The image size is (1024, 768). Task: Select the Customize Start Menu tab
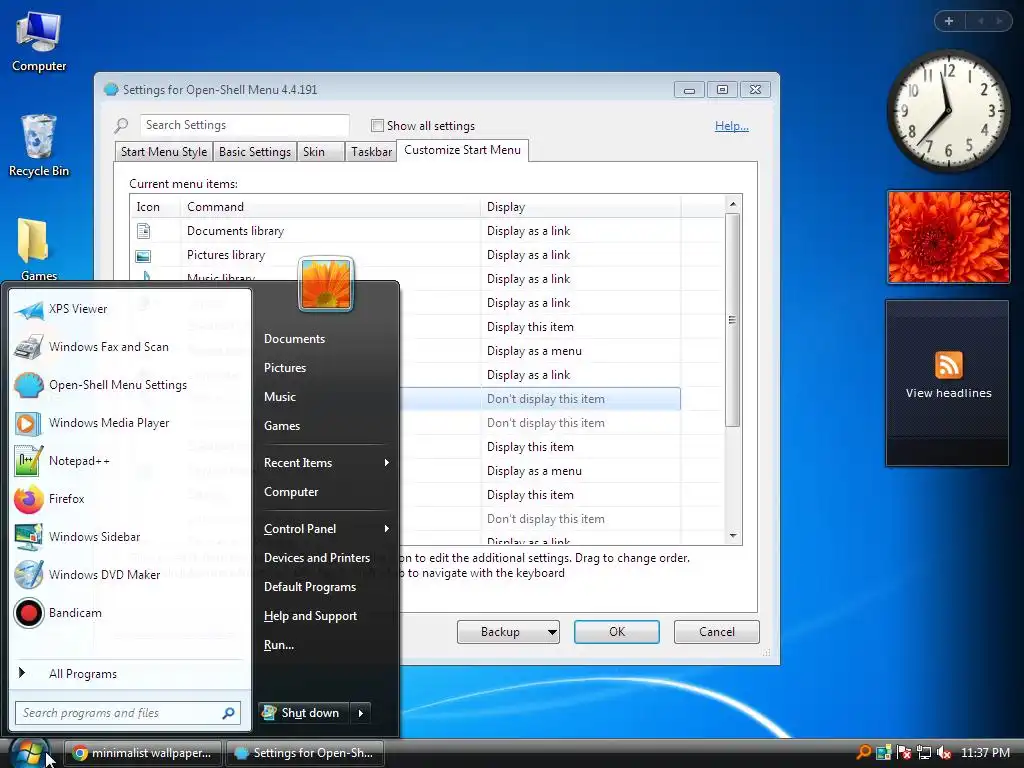click(x=462, y=150)
